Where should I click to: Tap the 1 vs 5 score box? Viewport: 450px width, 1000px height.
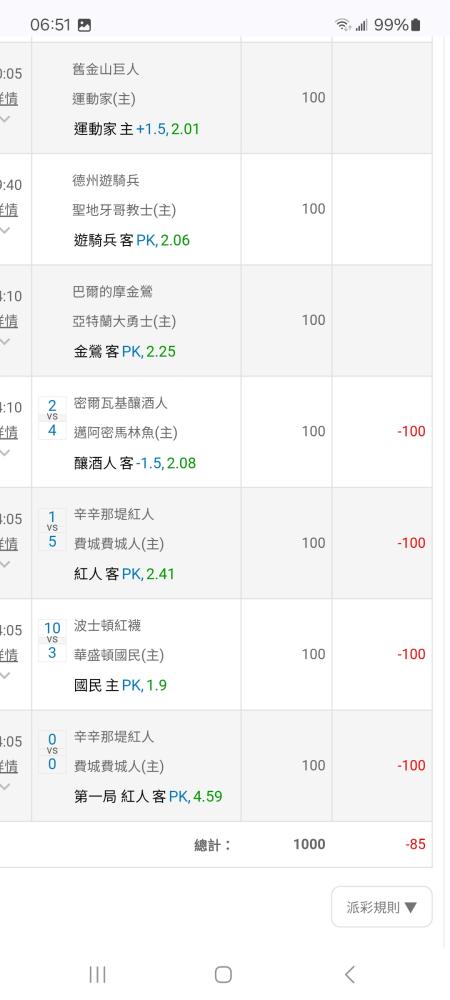coord(52,529)
